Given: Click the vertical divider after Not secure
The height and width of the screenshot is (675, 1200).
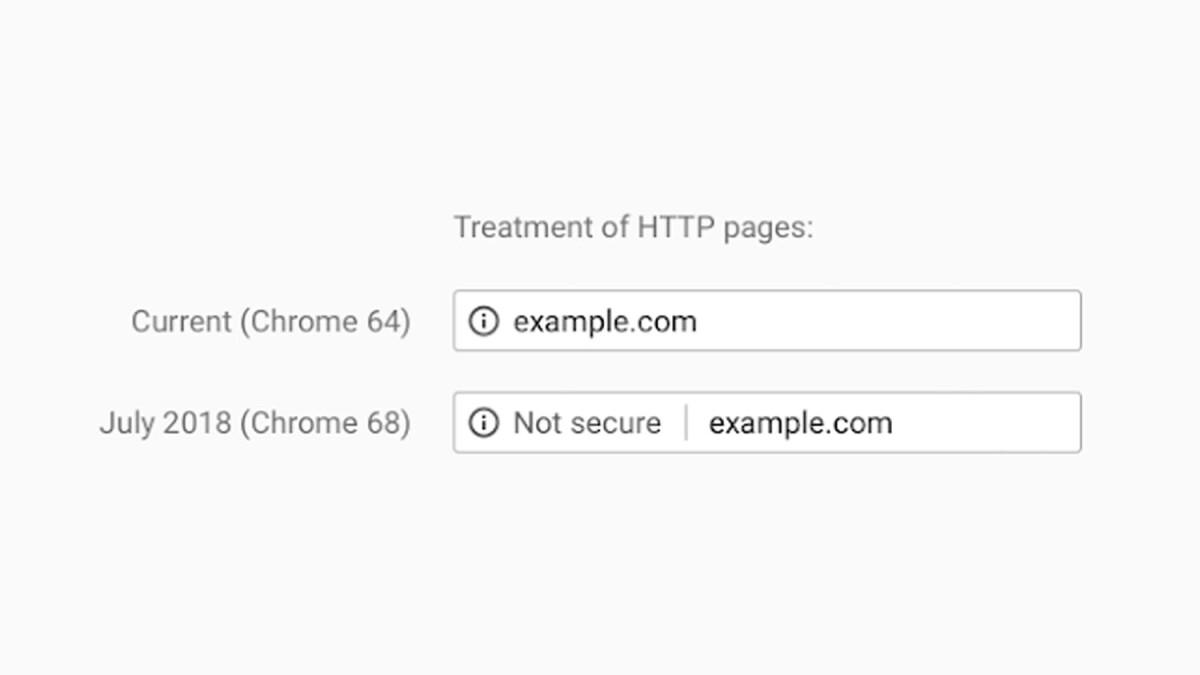Looking at the screenshot, I should pos(686,423).
